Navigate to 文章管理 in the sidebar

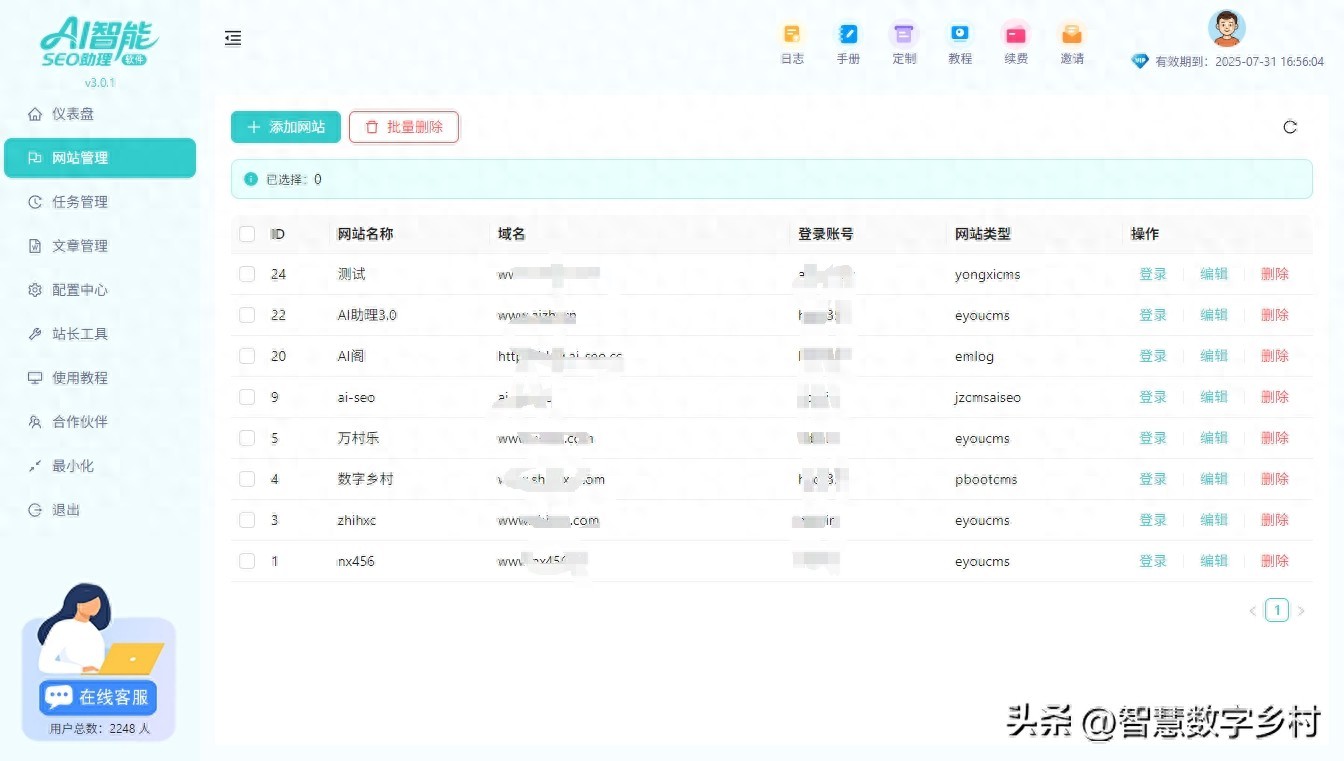click(x=80, y=246)
